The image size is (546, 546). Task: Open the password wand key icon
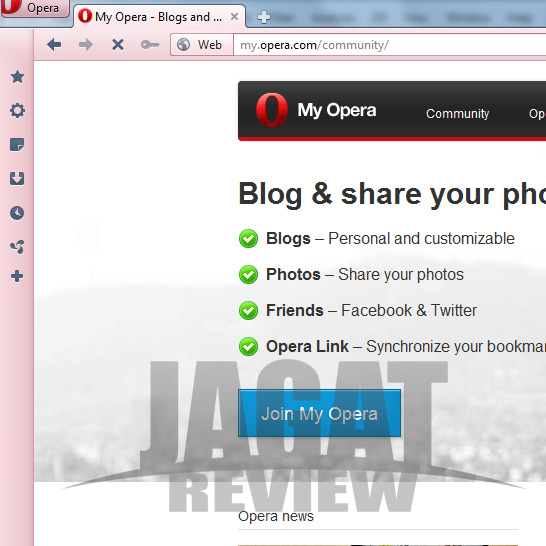point(150,45)
